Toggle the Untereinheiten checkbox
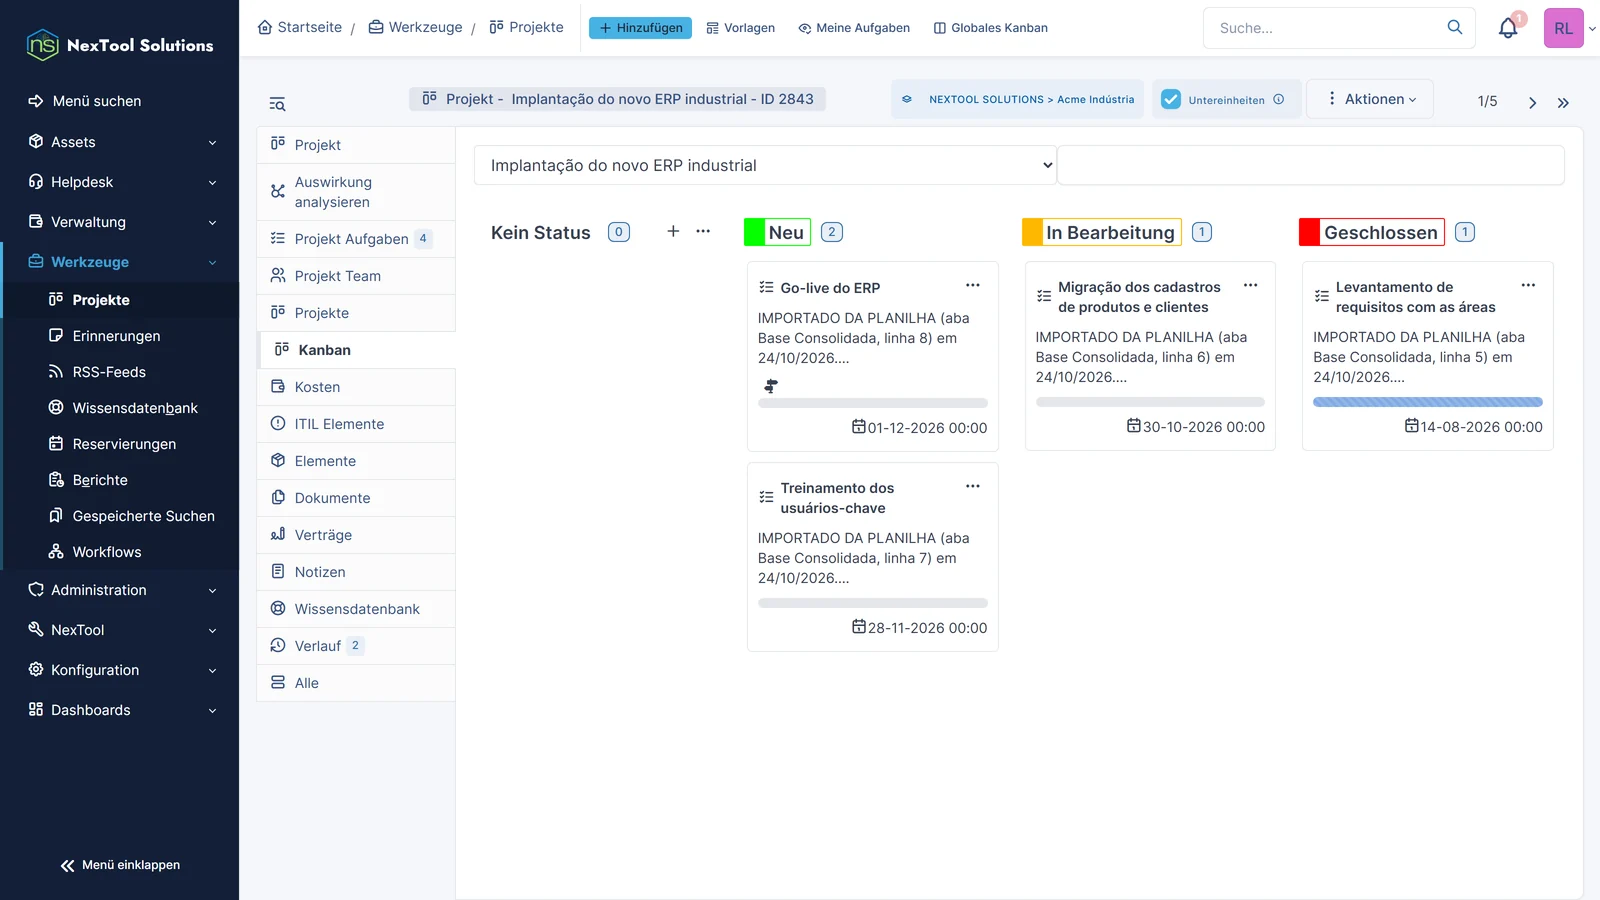1600x900 pixels. (1171, 99)
